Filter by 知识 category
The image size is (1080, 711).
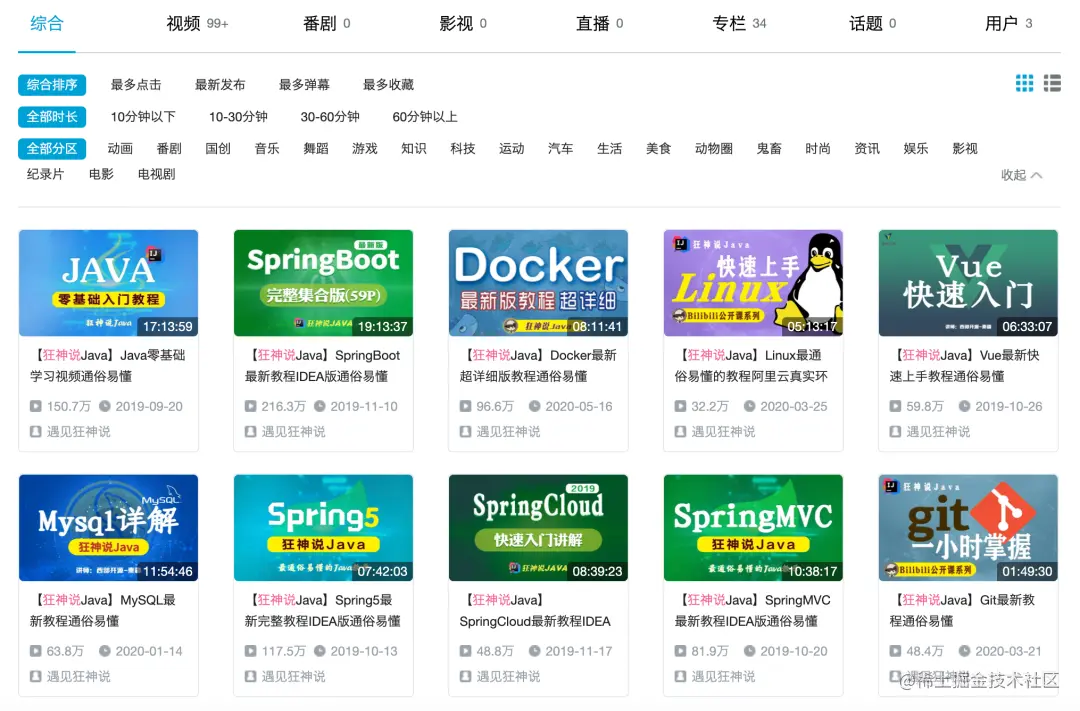point(413,148)
